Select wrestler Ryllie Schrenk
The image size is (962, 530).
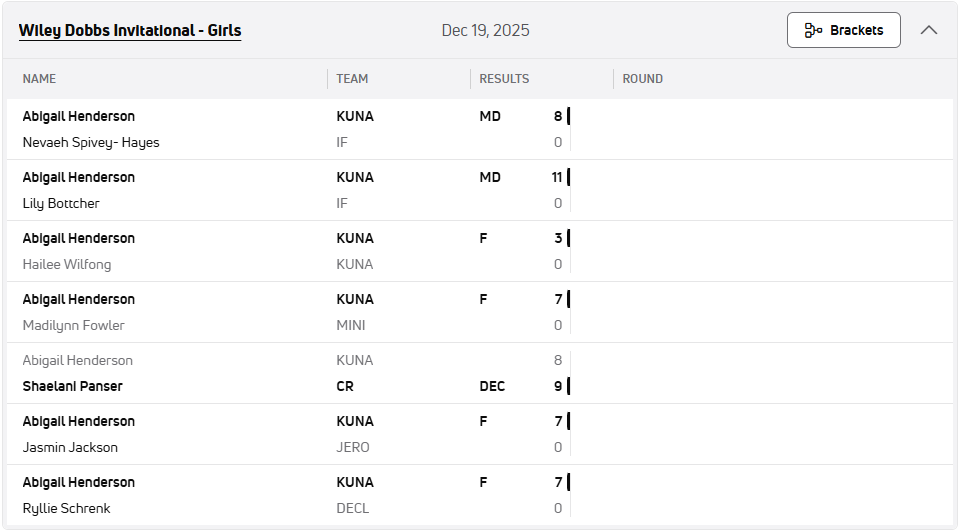(66, 508)
